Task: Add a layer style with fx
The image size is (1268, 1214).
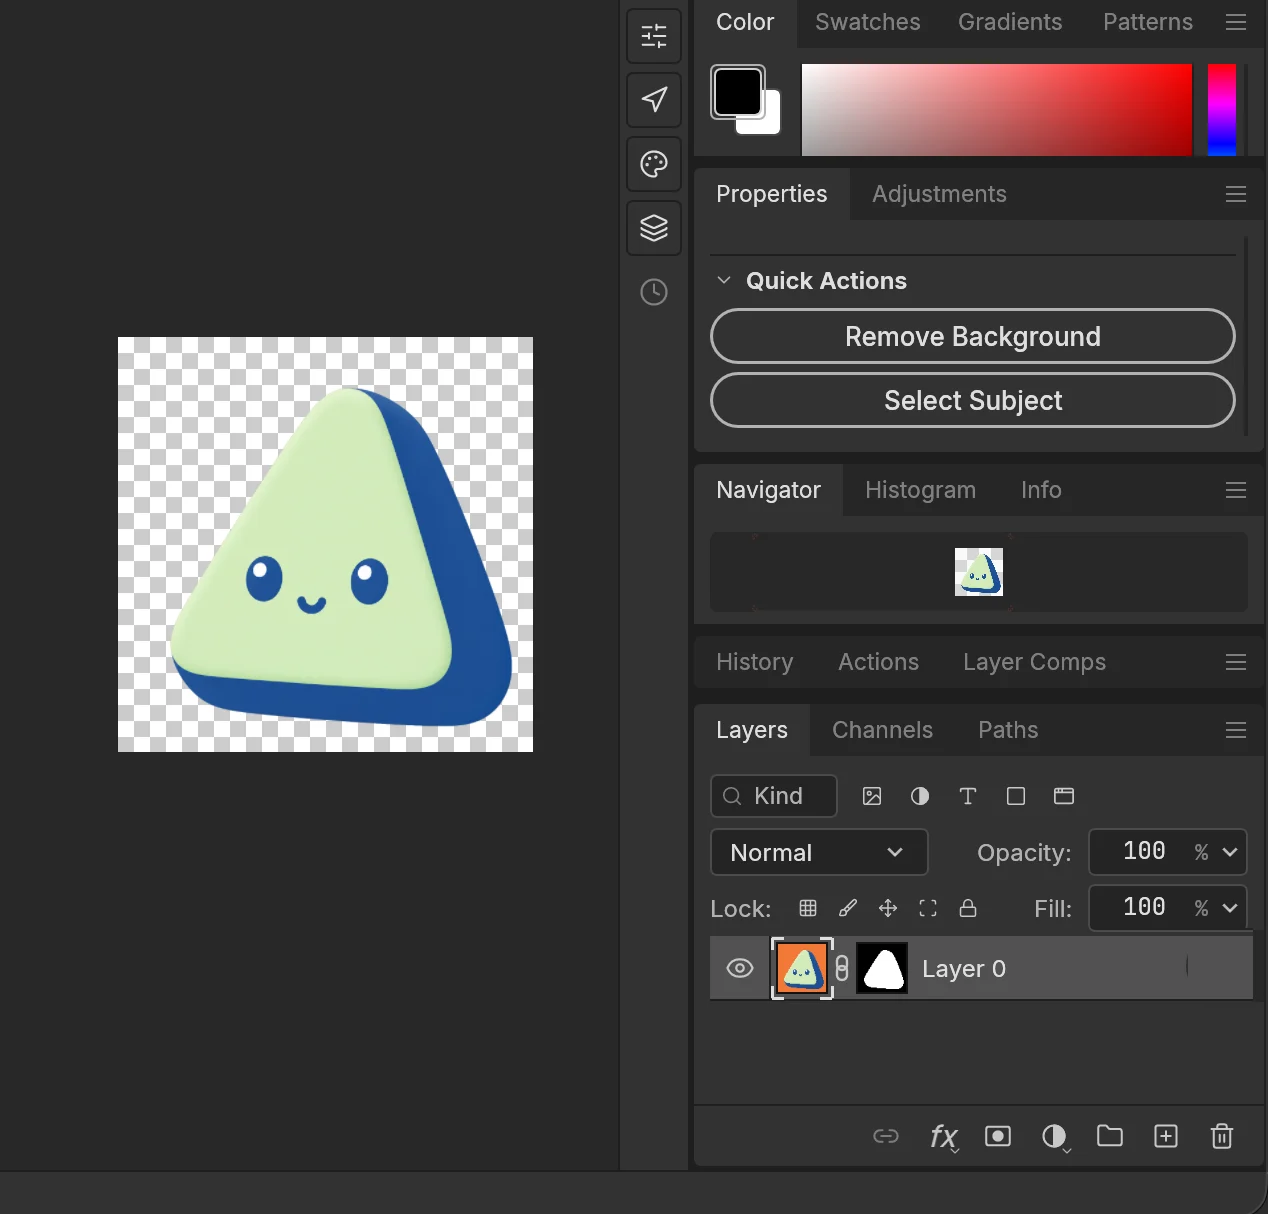Action: coord(943,1137)
